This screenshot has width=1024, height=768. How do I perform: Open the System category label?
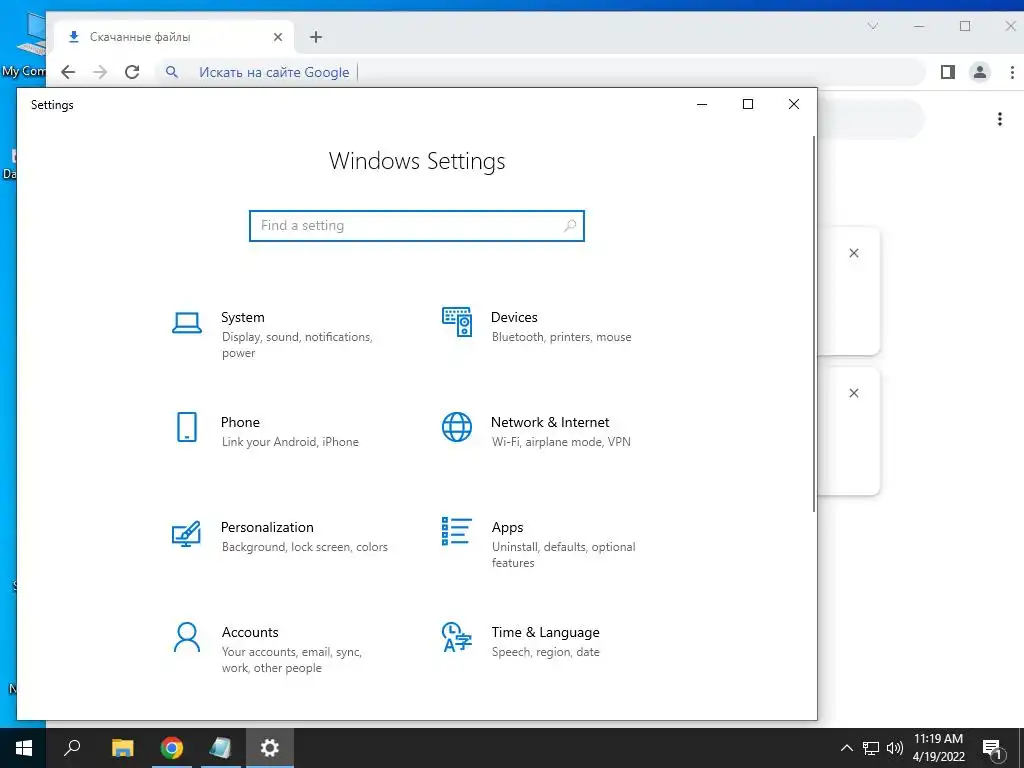pos(242,317)
